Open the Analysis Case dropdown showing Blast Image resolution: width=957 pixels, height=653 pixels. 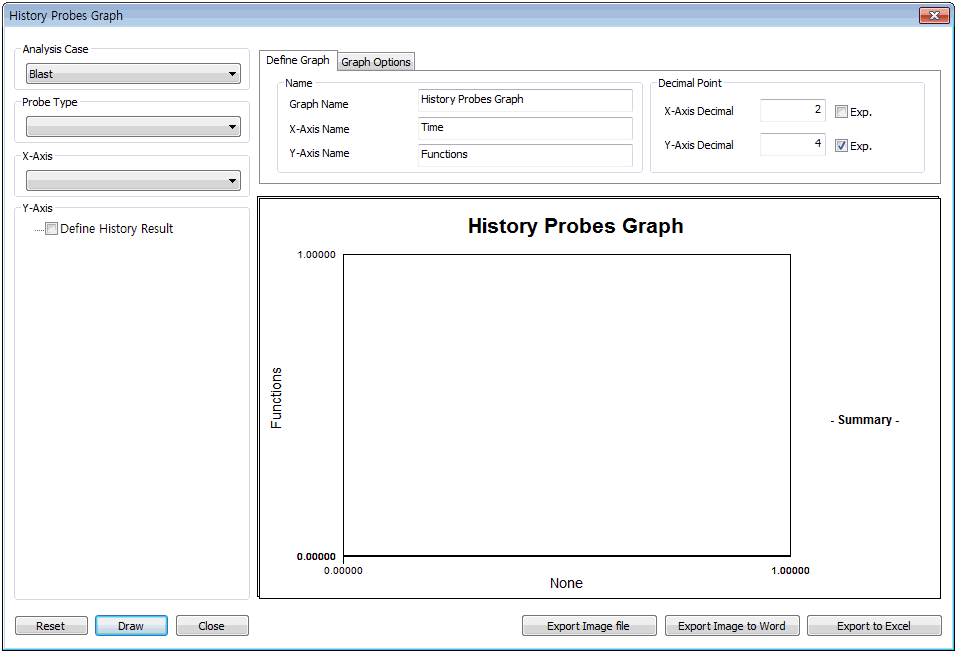point(133,74)
